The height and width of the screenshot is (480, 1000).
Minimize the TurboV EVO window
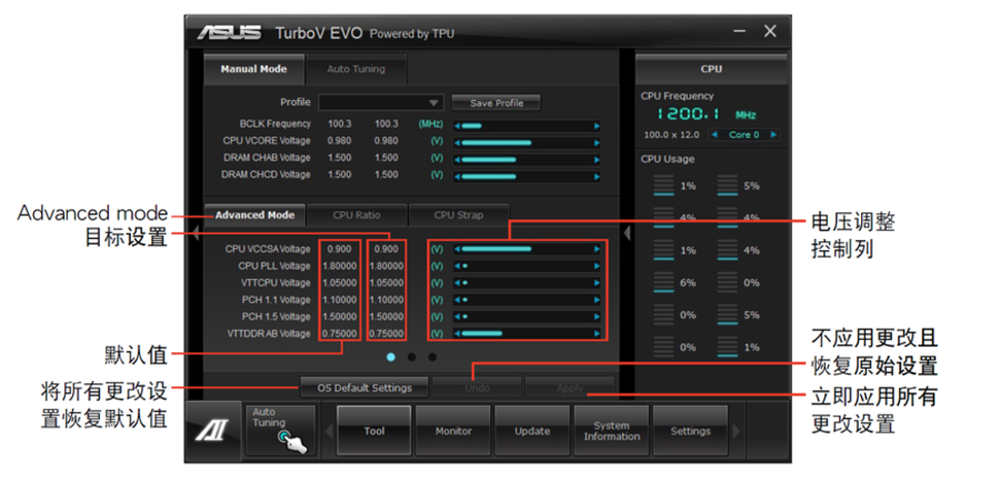(x=740, y=32)
